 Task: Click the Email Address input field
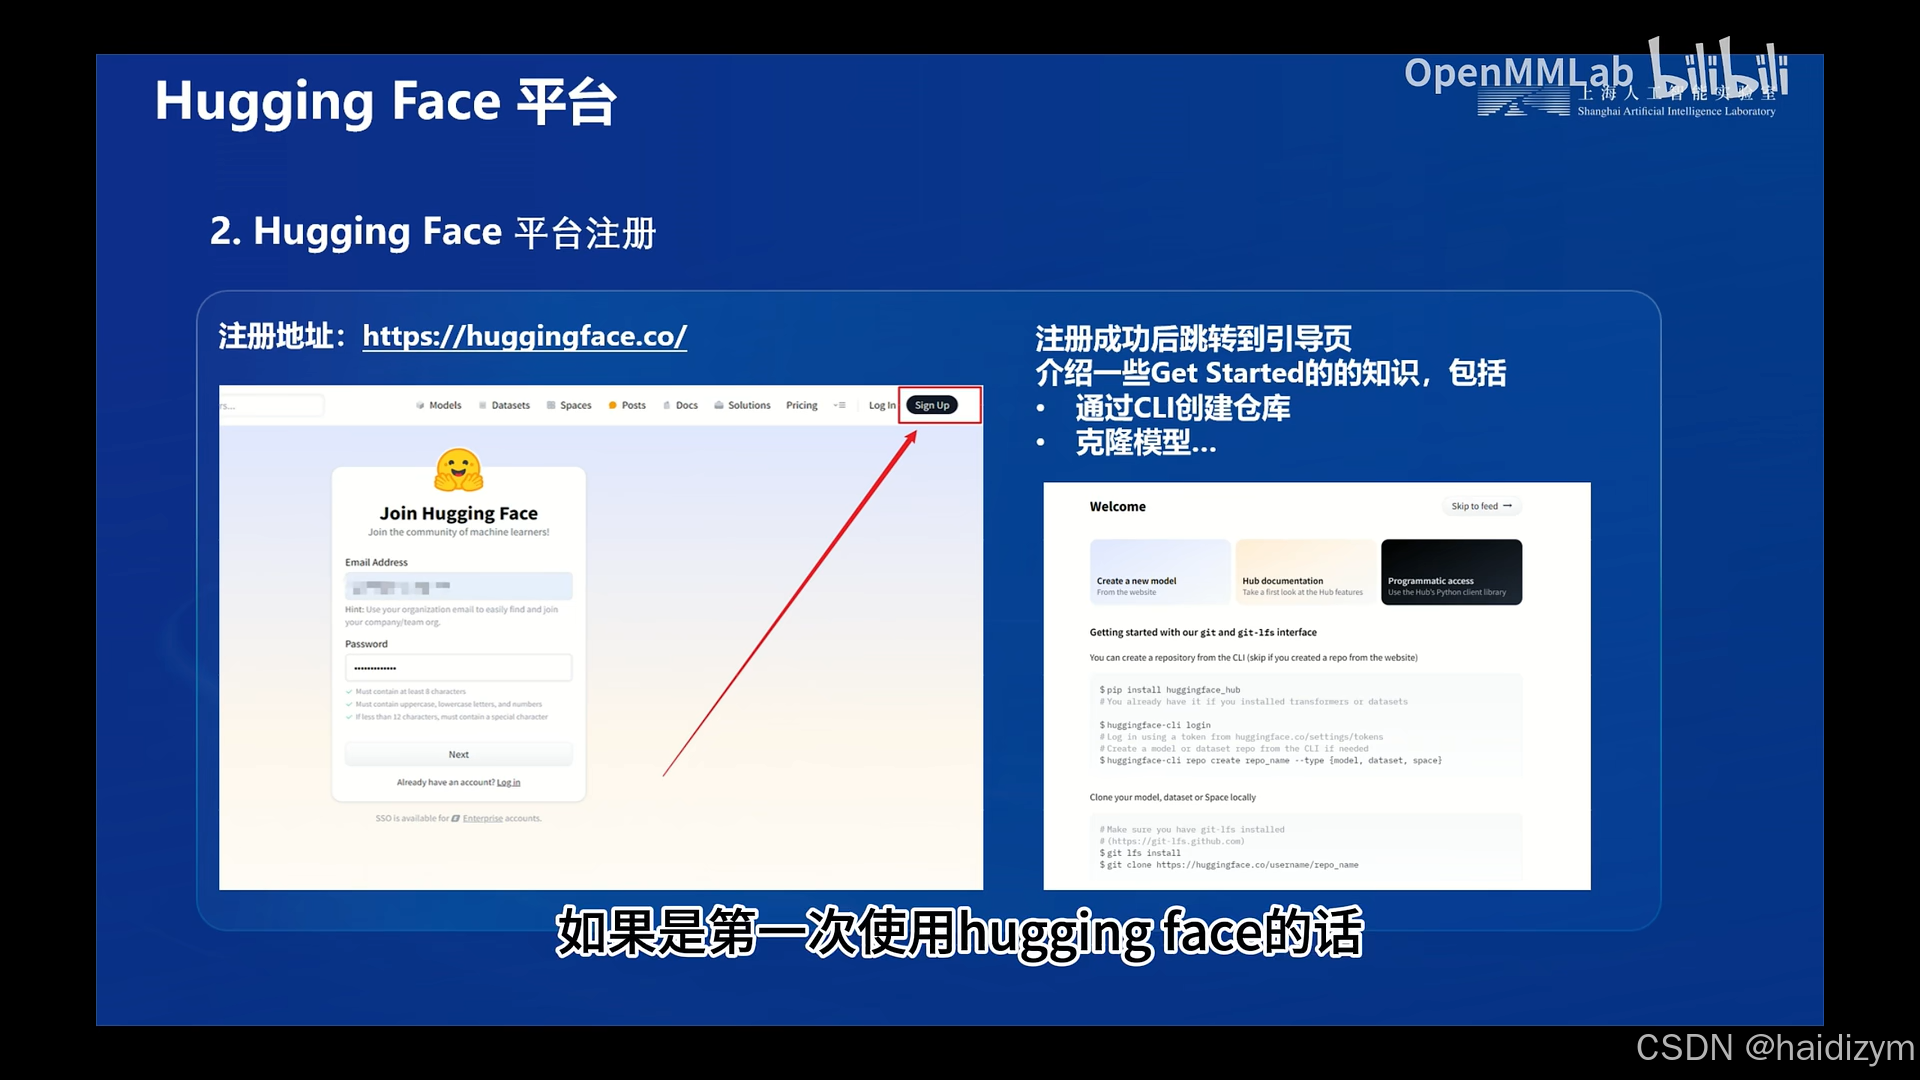(458, 586)
